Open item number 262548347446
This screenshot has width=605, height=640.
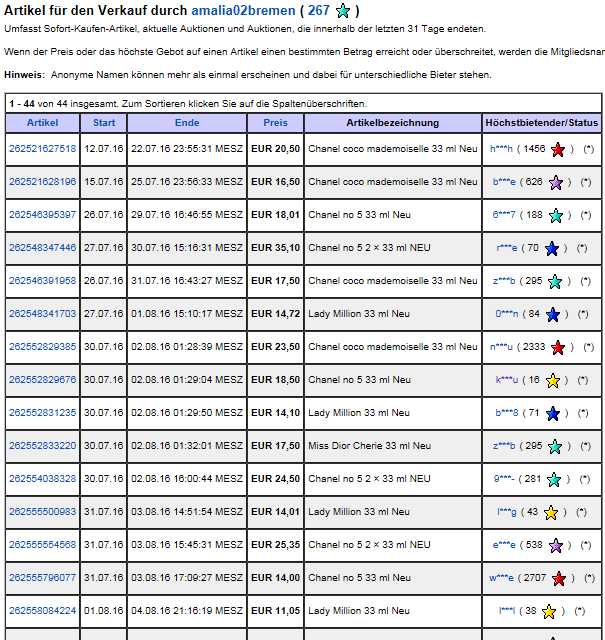tap(42, 248)
